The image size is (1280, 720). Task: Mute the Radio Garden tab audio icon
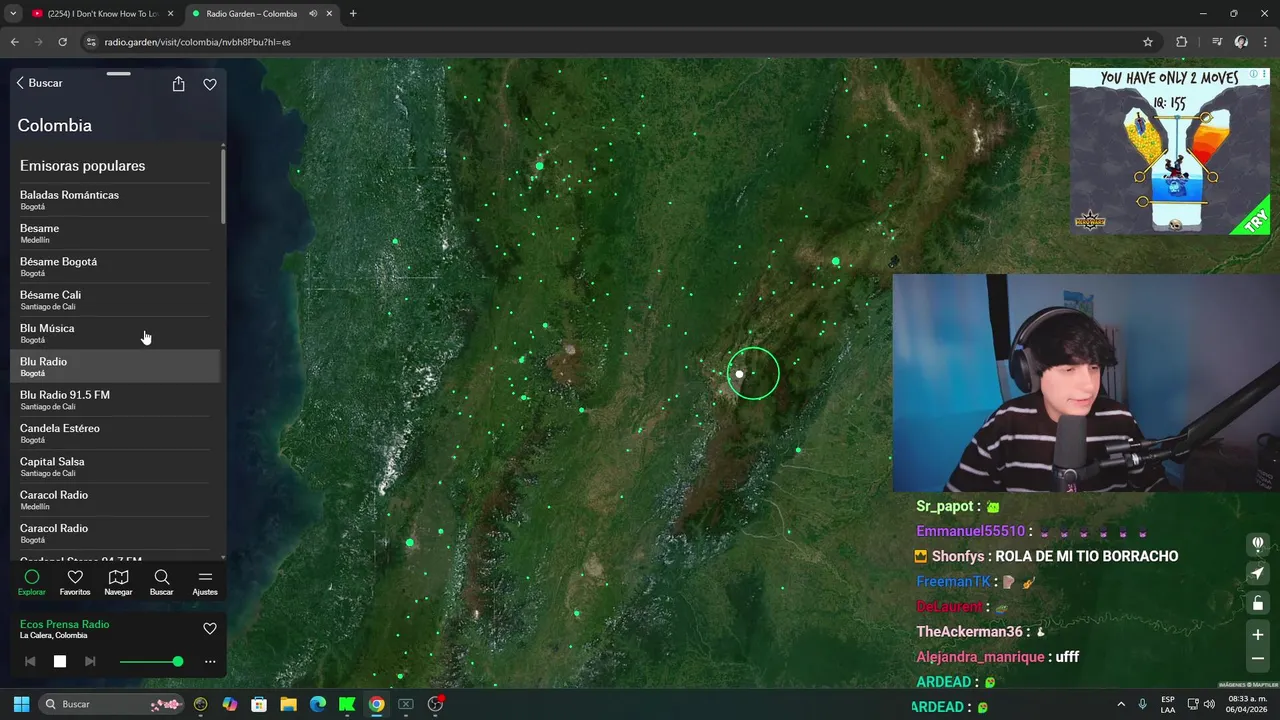(x=313, y=14)
